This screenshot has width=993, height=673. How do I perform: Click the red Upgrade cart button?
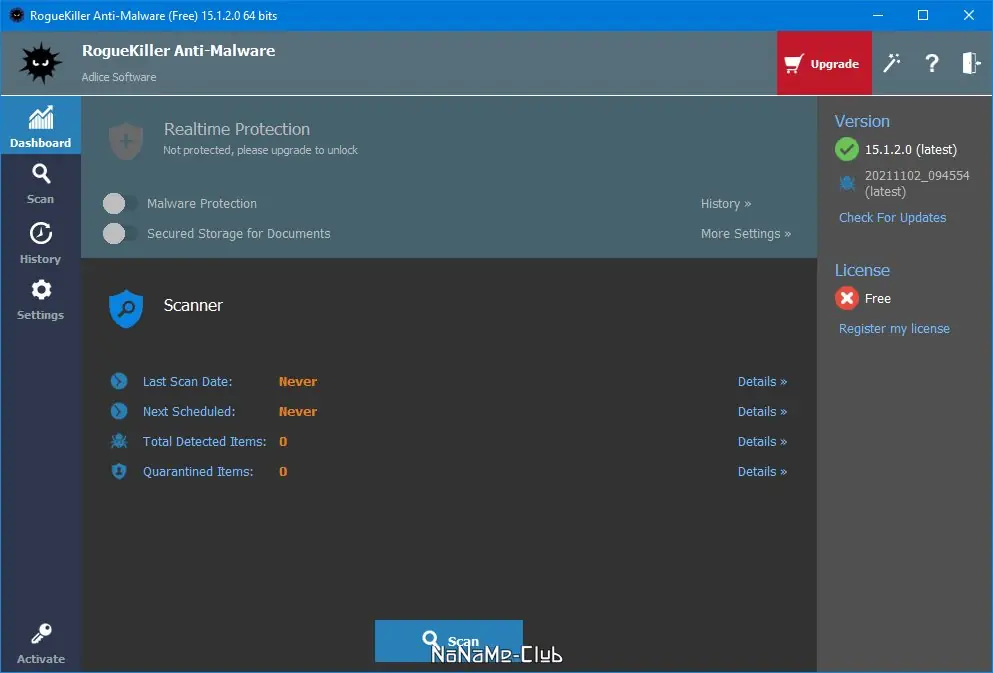824,63
